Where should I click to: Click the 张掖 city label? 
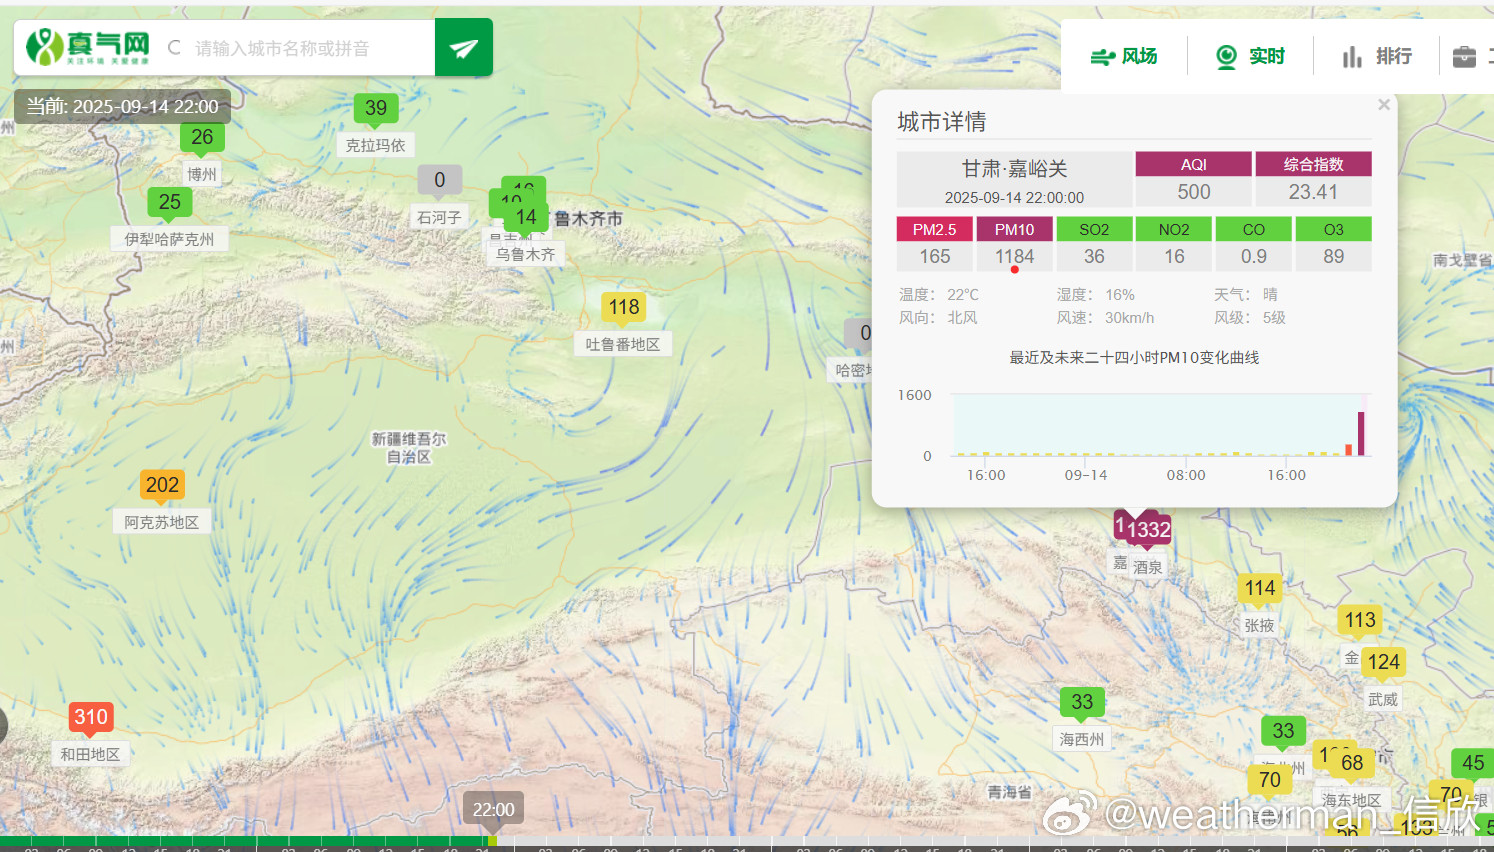1259,625
